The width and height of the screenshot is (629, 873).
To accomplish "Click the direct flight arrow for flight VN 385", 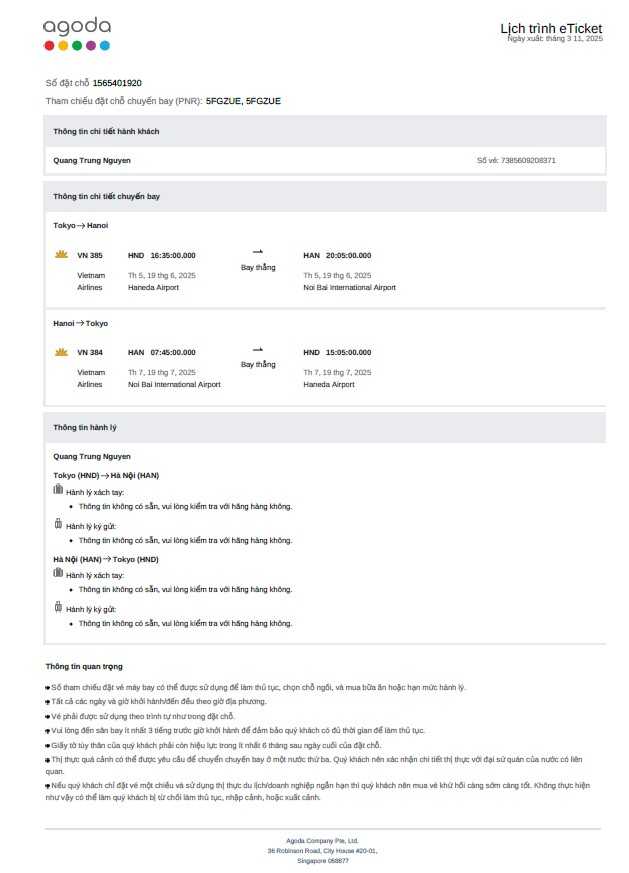I will click(258, 252).
